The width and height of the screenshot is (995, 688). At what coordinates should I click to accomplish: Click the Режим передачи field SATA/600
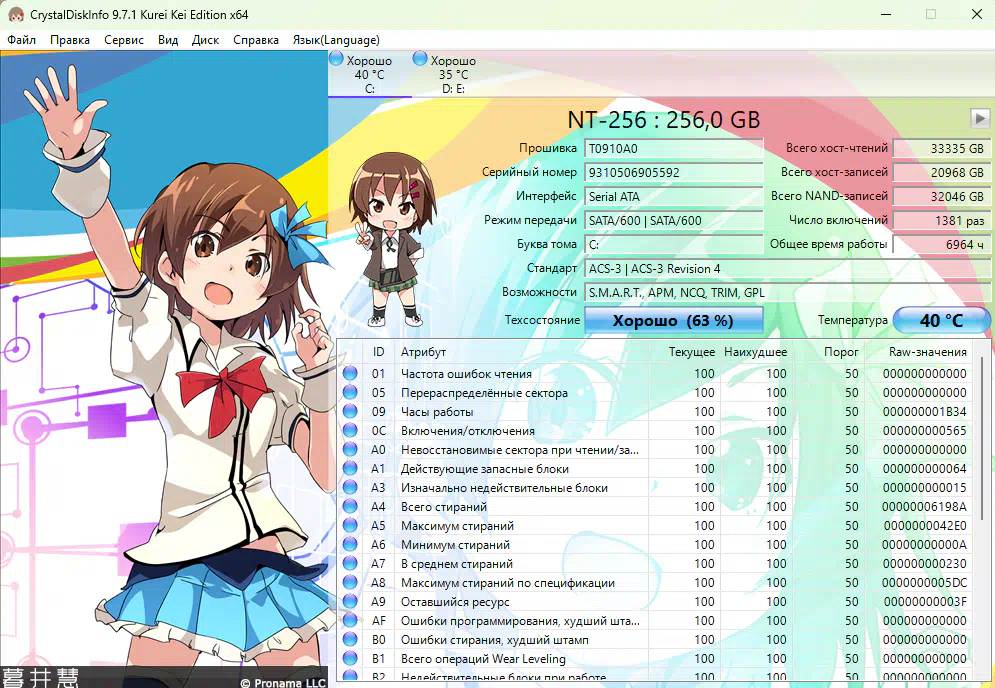[x=673, y=221]
